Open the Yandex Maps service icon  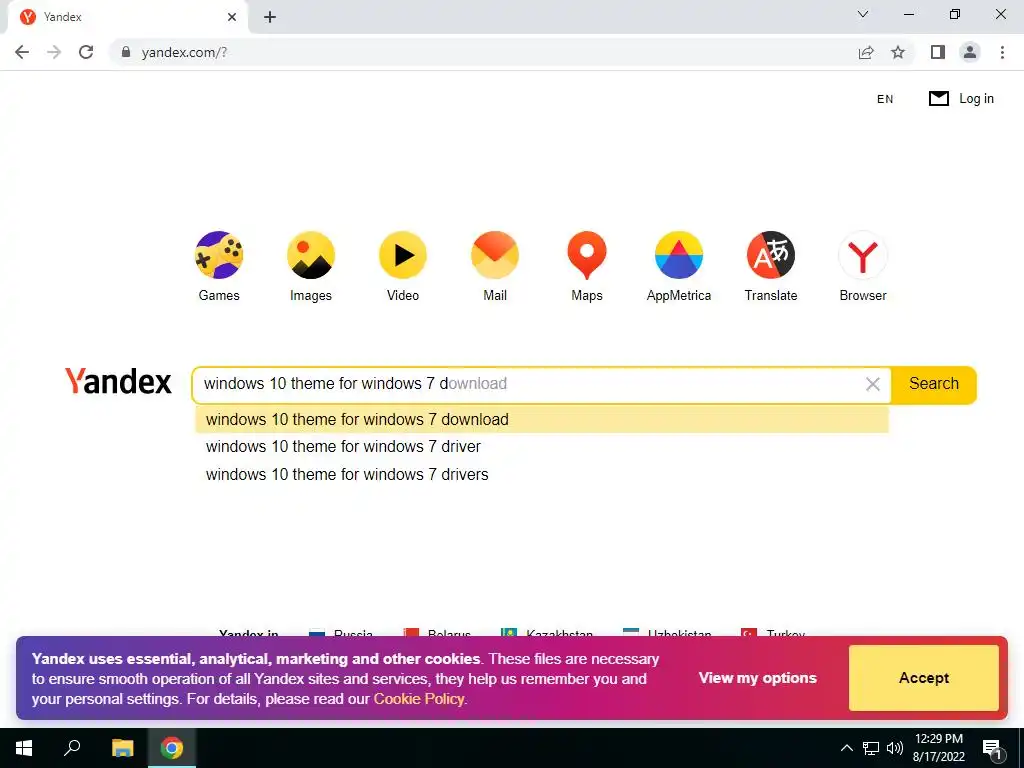[587, 255]
